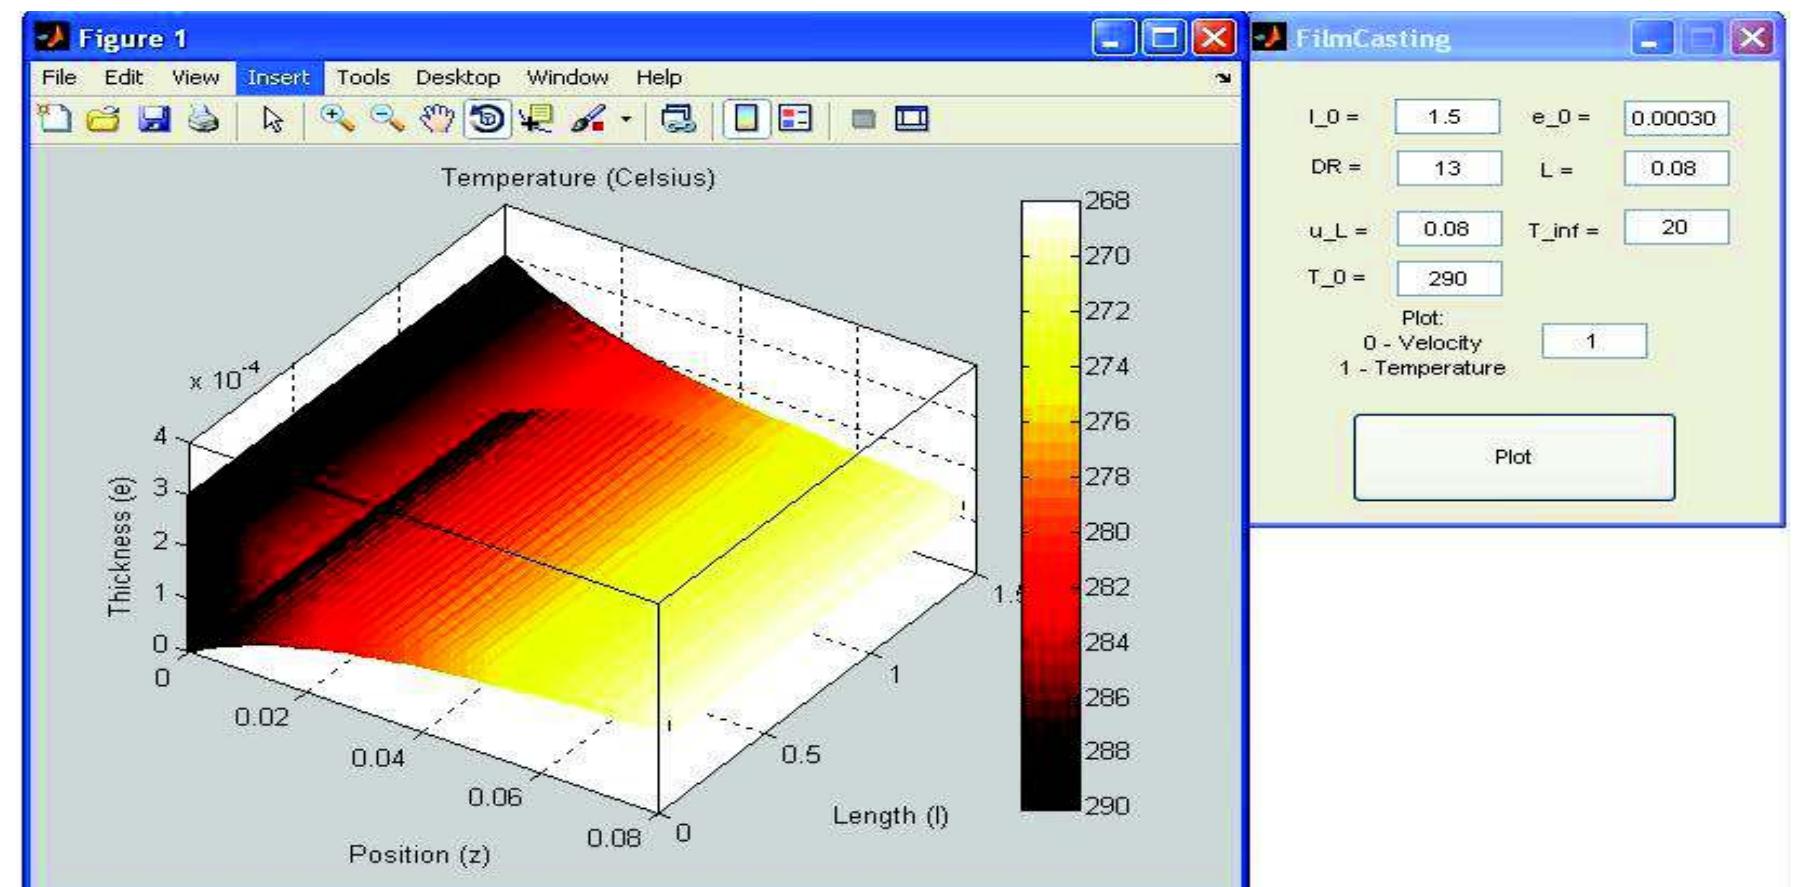Activate the Zoom Out magnifier tool
The image size is (1805, 887).
tap(387, 119)
